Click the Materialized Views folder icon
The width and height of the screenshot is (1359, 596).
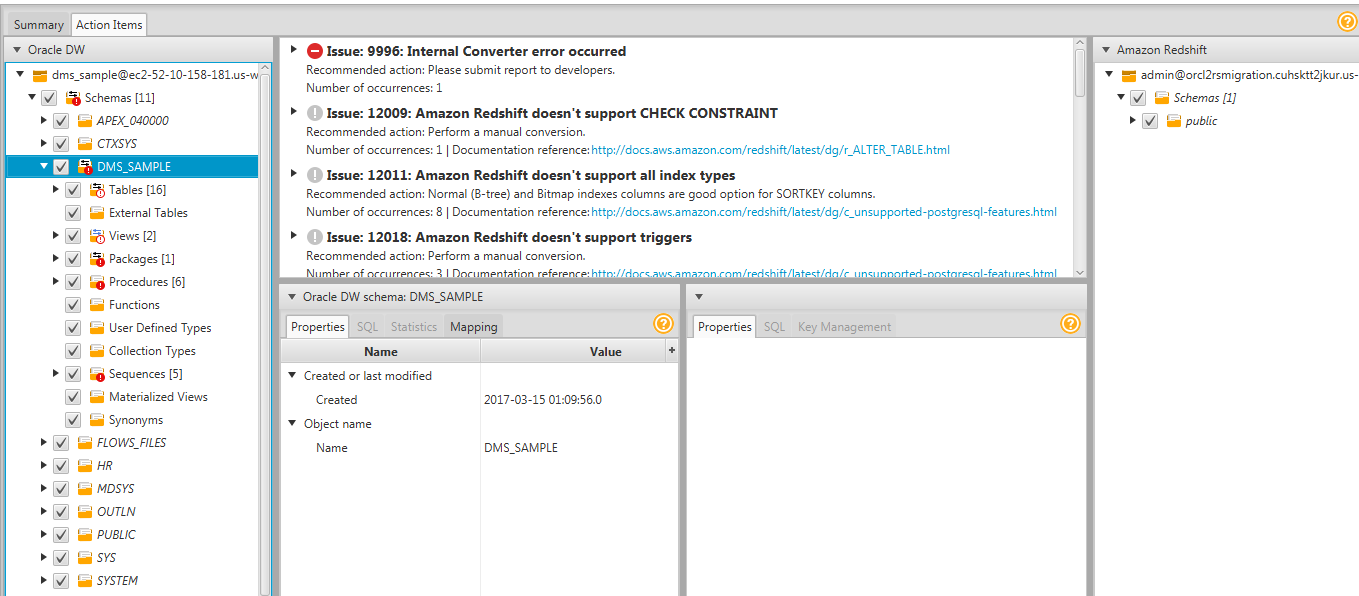tap(97, 397)
